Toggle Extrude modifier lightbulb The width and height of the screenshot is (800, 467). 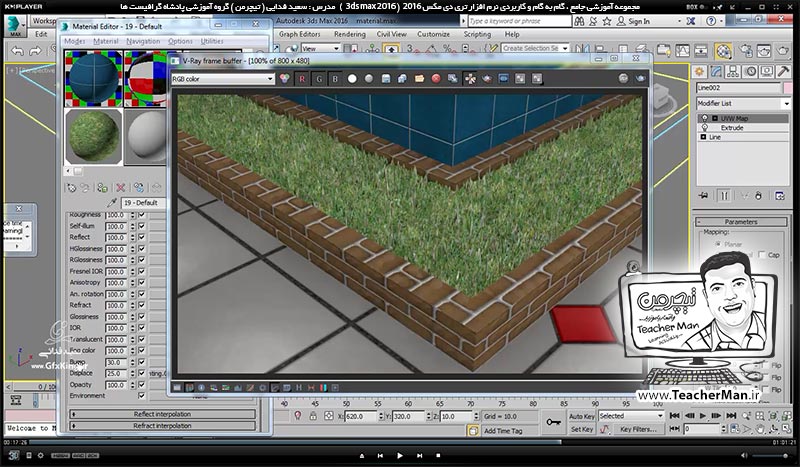pos(705,128)
